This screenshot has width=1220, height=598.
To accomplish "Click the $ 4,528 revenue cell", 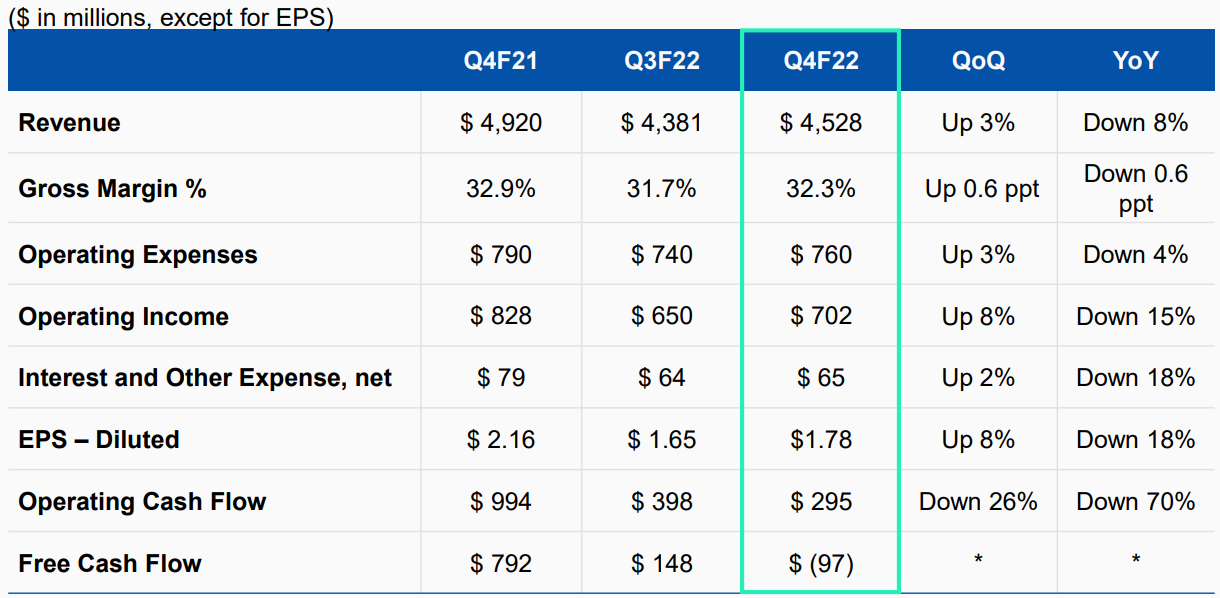I will coord(821,123).
